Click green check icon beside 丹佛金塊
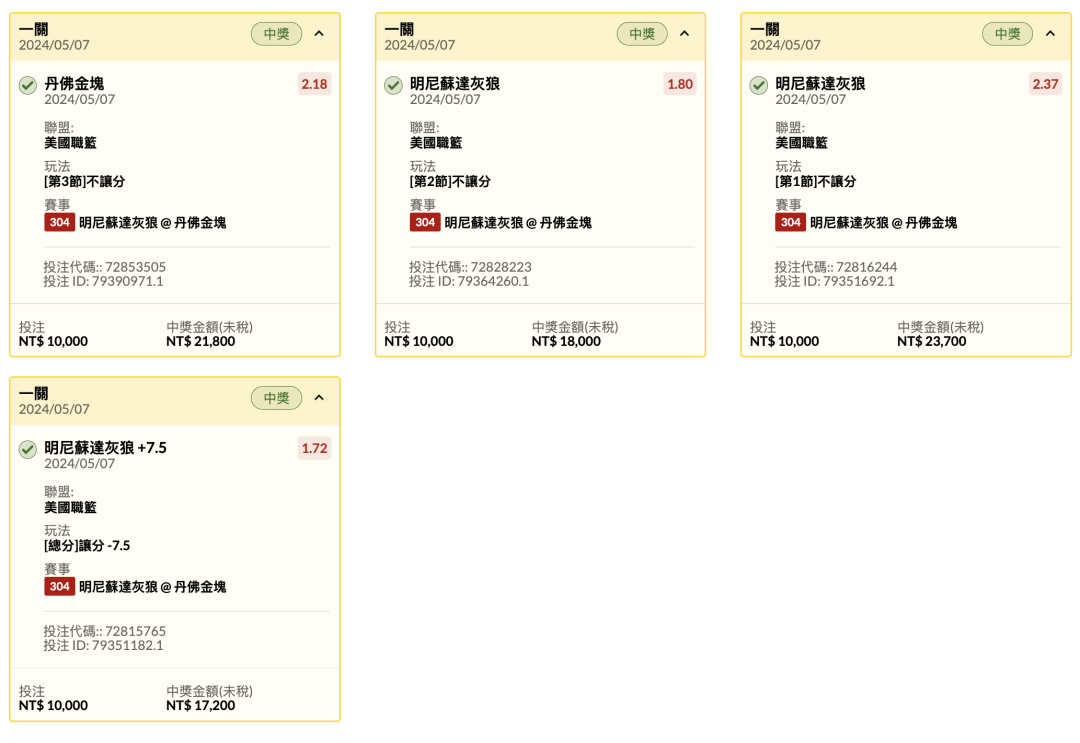 [28, 85]
